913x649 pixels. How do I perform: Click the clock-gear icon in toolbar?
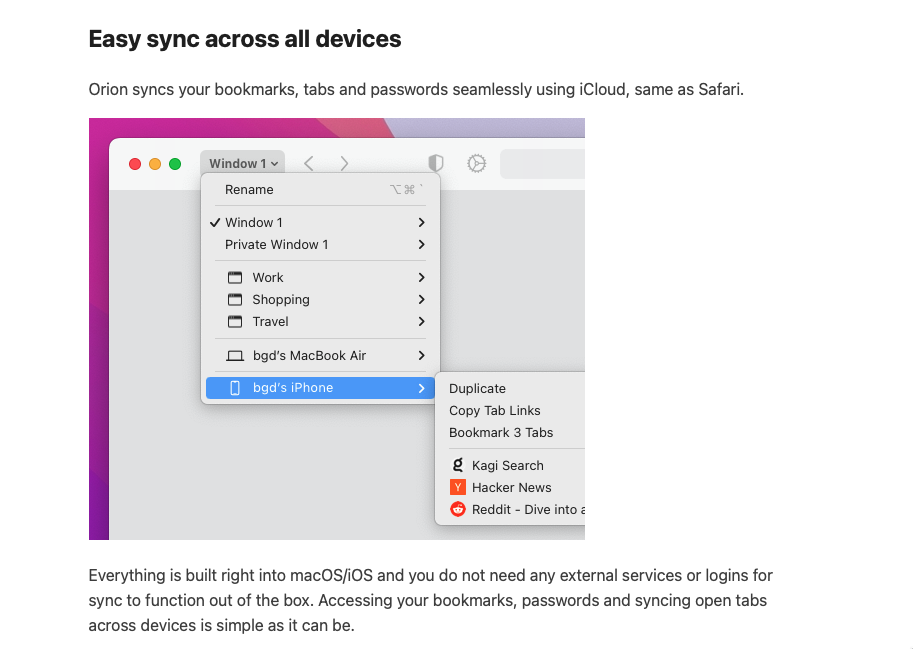[x=477, y=163]
